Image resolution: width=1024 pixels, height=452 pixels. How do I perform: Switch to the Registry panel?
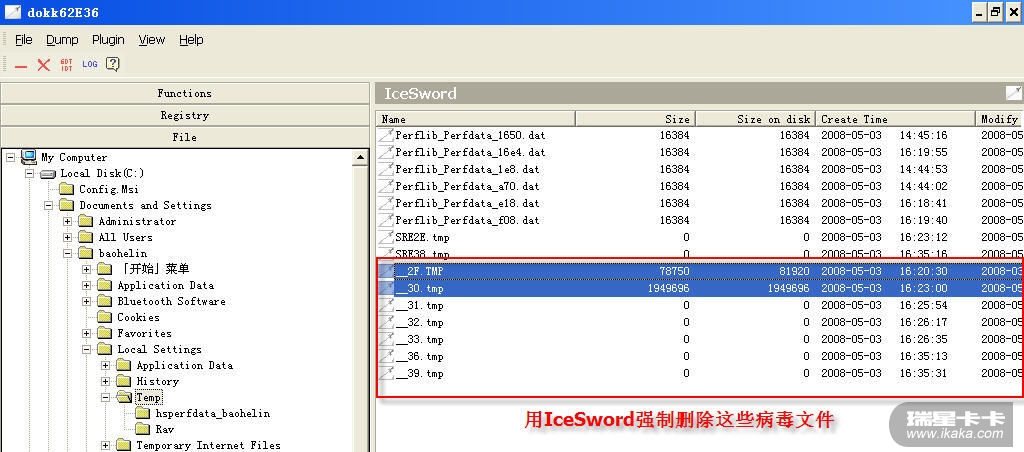point(185,116)
